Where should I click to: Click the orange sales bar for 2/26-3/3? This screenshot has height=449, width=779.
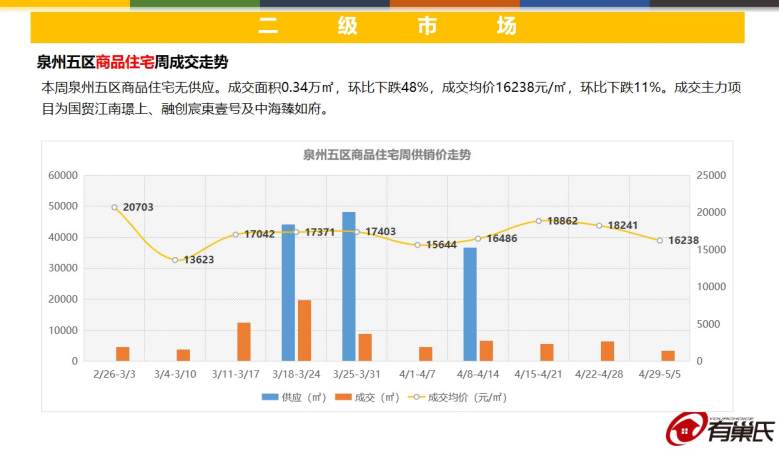(123, 354)
